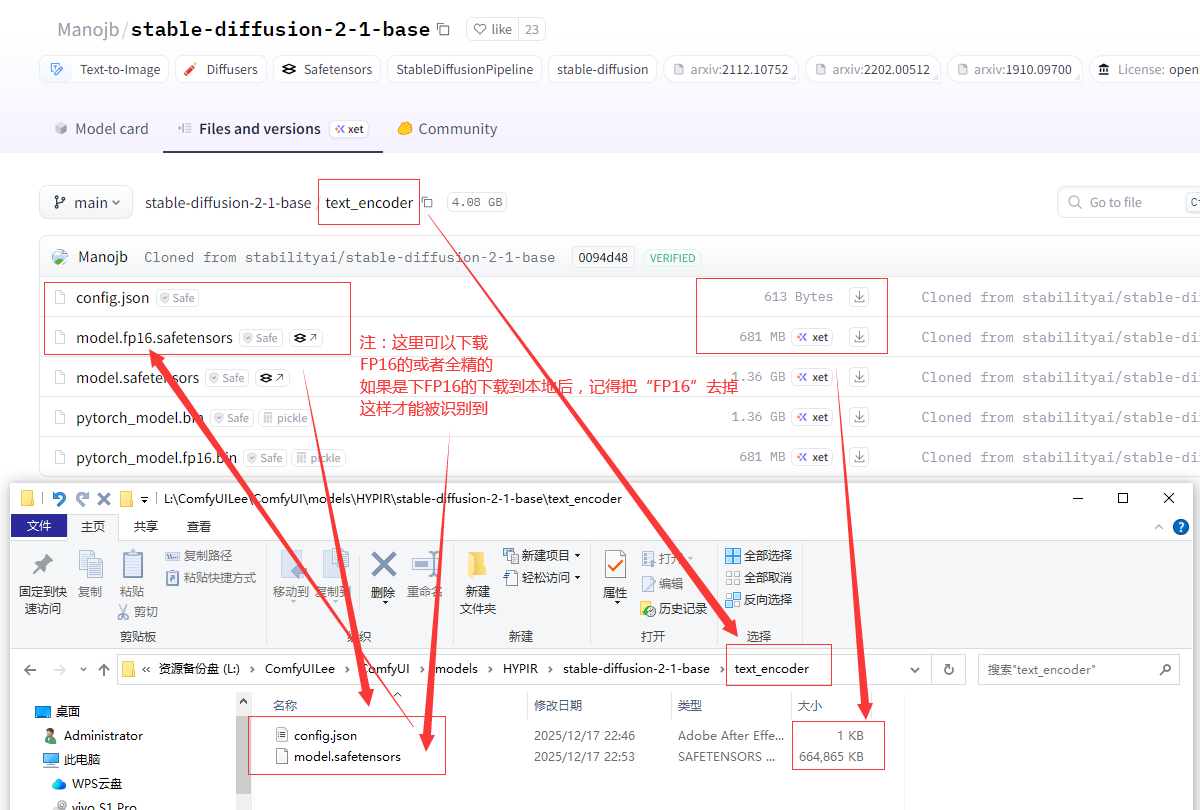The height and width of the screenshot is (810, 1200).
Task: Copy the text_encoder folder path
Action: [x=427, y=203]
